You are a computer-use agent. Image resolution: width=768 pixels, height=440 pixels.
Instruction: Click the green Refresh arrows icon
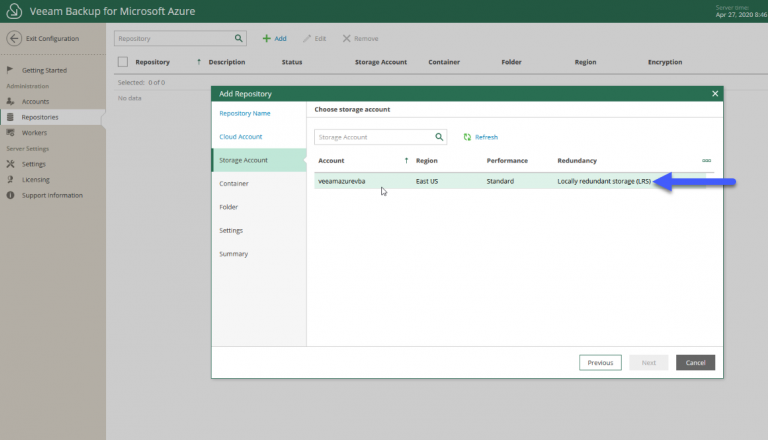[467, 137]
